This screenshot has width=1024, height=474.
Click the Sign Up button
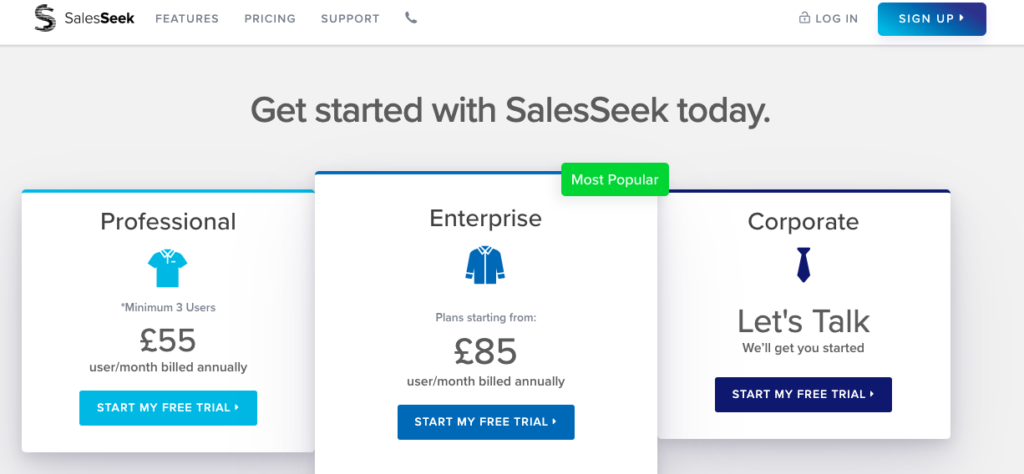[932, 19]
